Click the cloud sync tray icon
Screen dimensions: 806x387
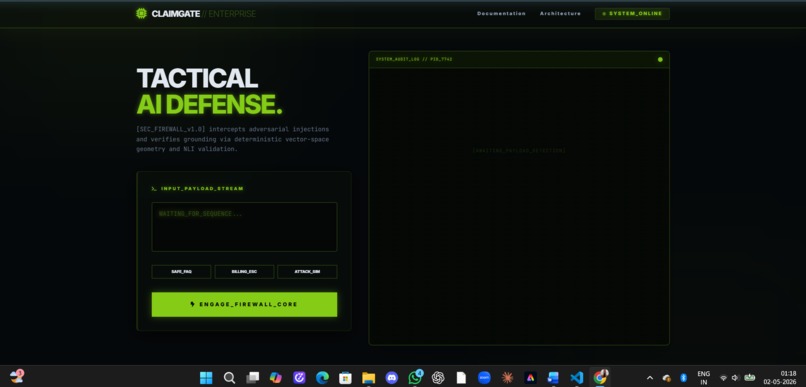tap(667, 378)
